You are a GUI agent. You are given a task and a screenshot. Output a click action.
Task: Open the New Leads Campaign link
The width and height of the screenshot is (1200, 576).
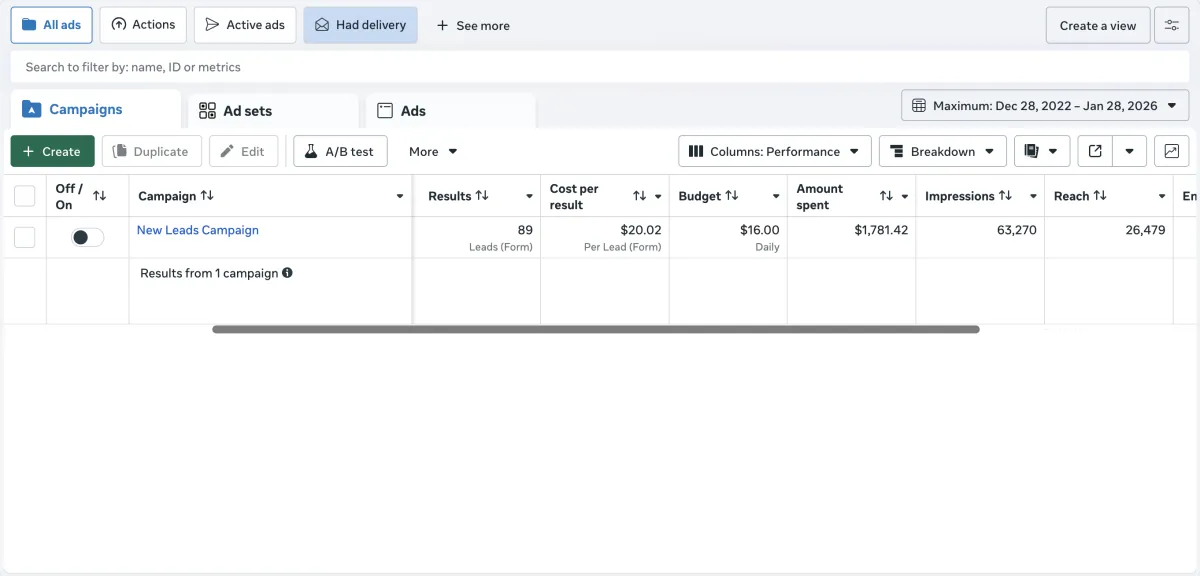point(198,230)
